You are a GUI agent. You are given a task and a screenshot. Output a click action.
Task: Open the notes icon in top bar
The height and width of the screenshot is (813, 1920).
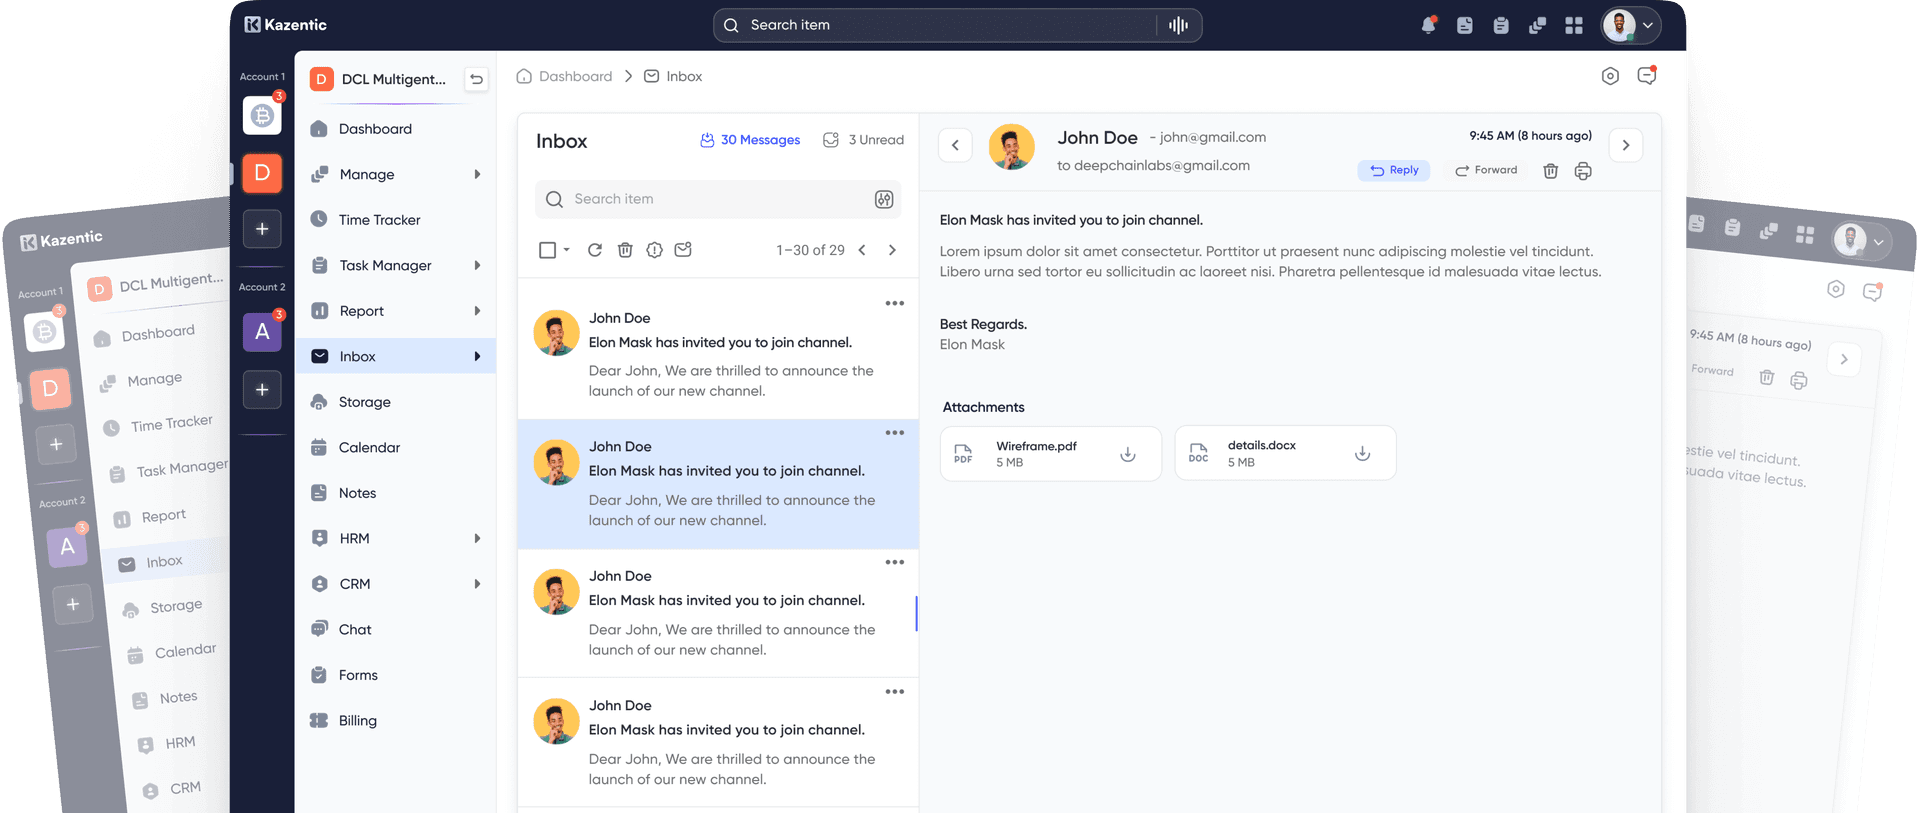point(1465,25)
